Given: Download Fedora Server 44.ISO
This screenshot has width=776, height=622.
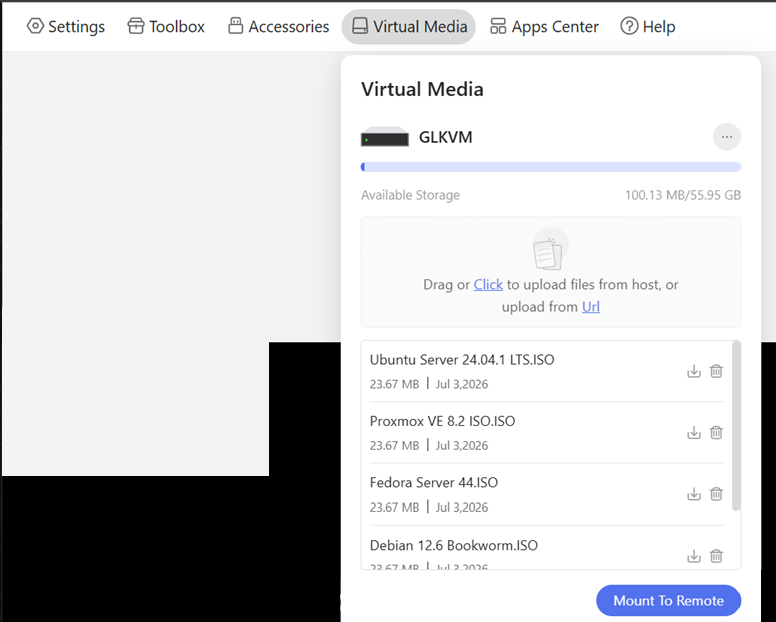Looking at the screenshot, I should click(x=694, y=493).
